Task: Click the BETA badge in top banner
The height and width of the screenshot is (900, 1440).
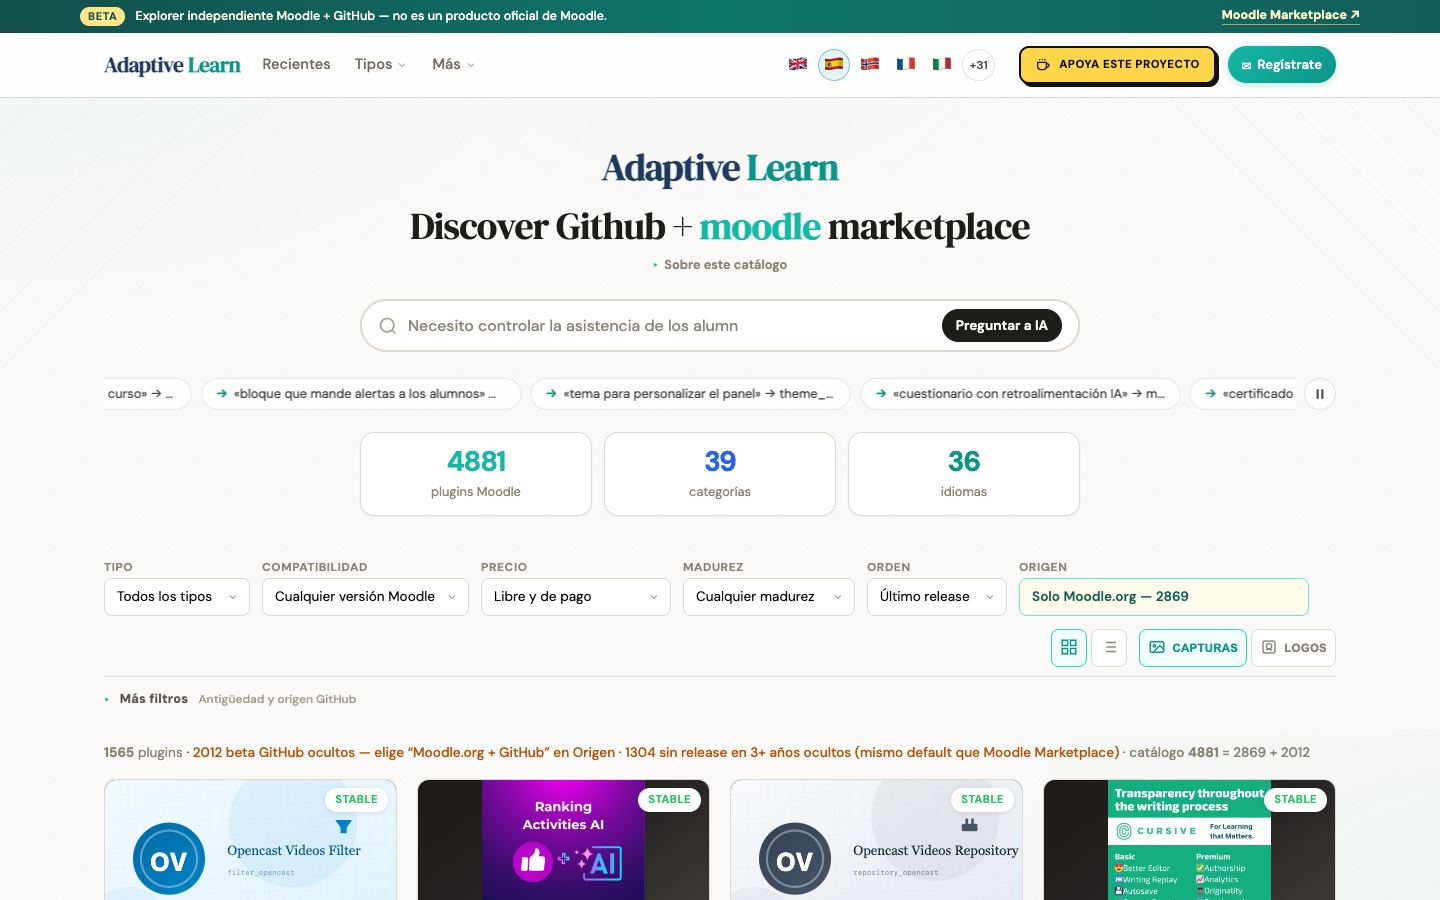Action: click(102, 16)
